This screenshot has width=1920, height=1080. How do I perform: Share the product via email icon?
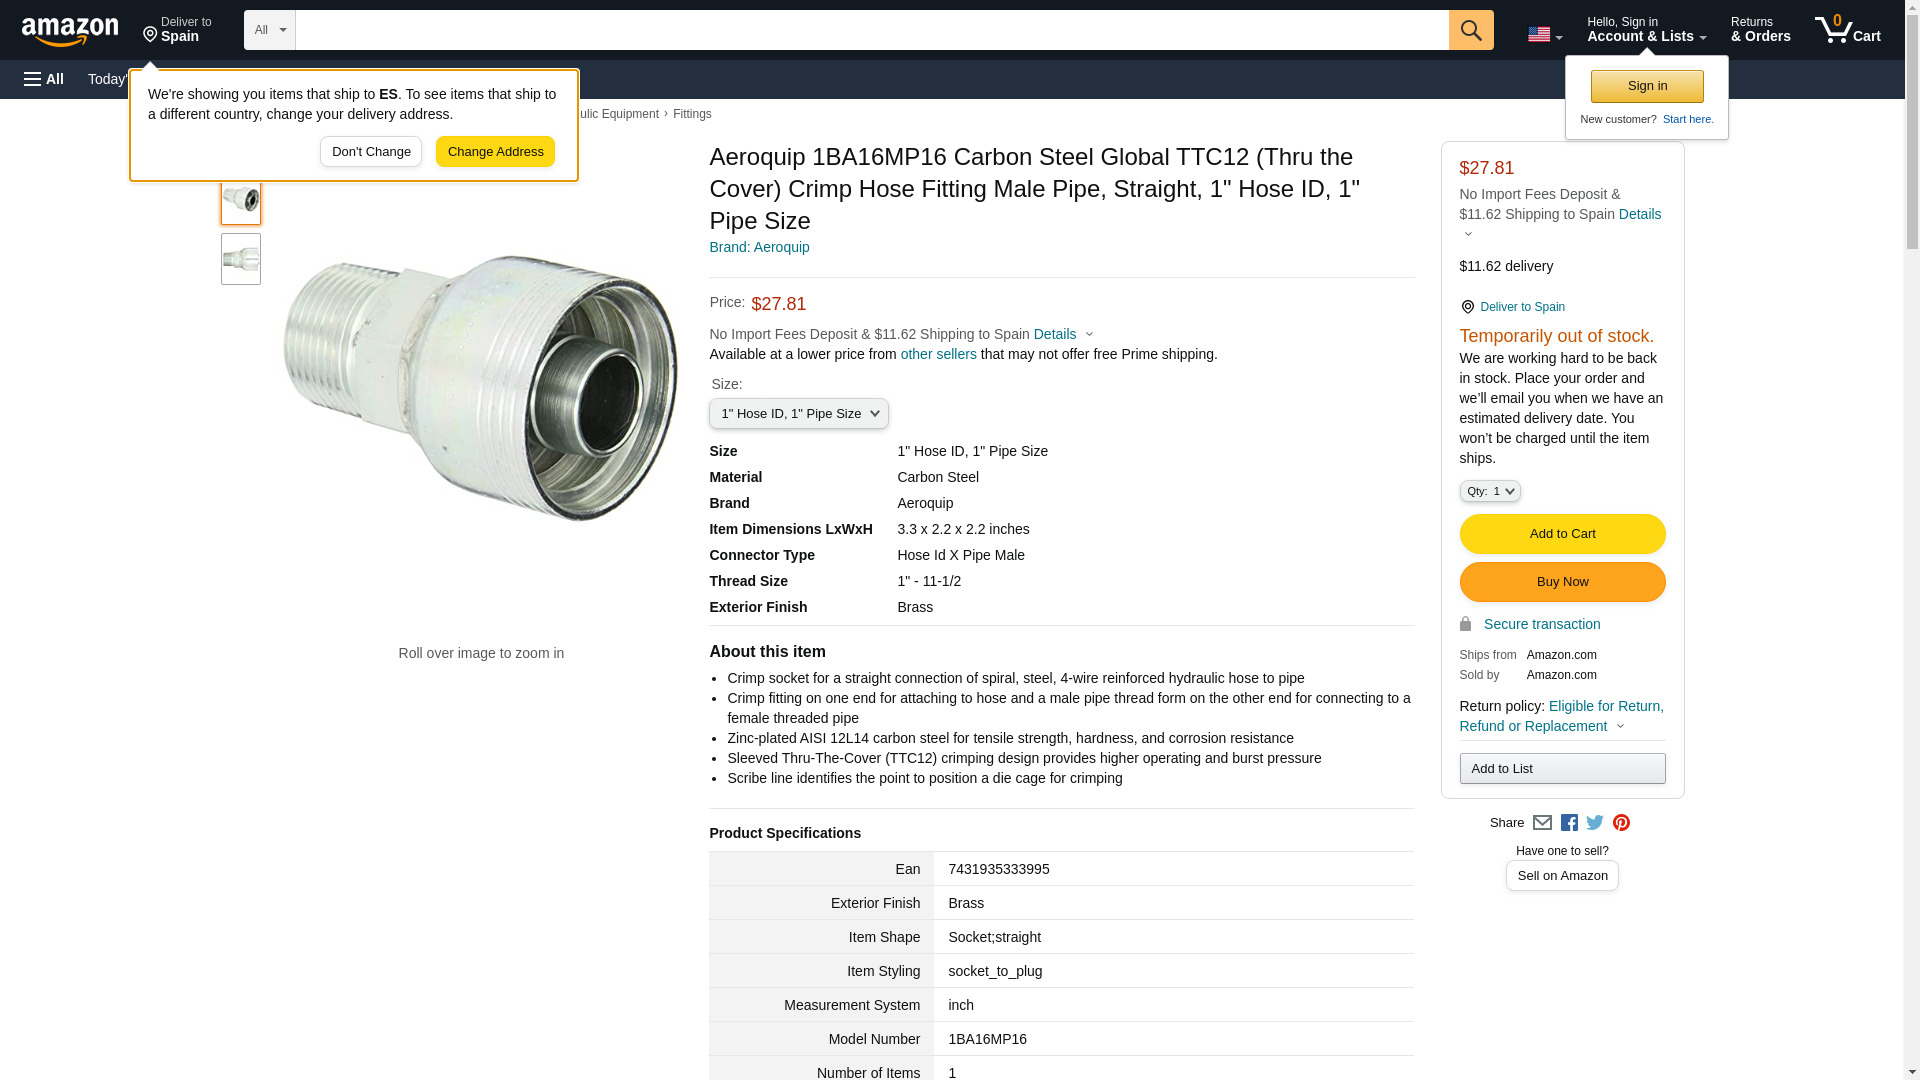(x=1542, y=823)
